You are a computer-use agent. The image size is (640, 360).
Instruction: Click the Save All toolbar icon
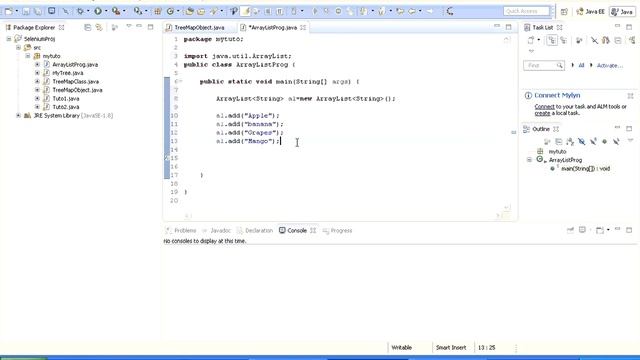tap(37, 11)
